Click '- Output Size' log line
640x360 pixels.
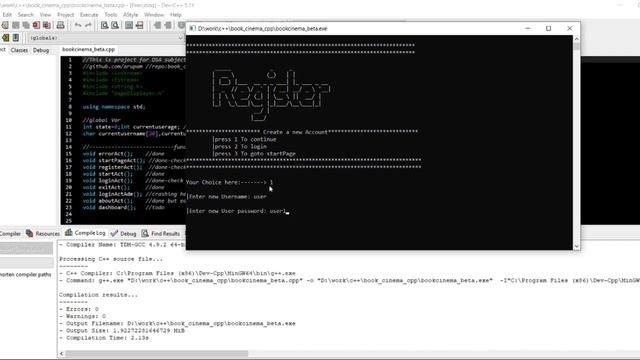[122, 331]
